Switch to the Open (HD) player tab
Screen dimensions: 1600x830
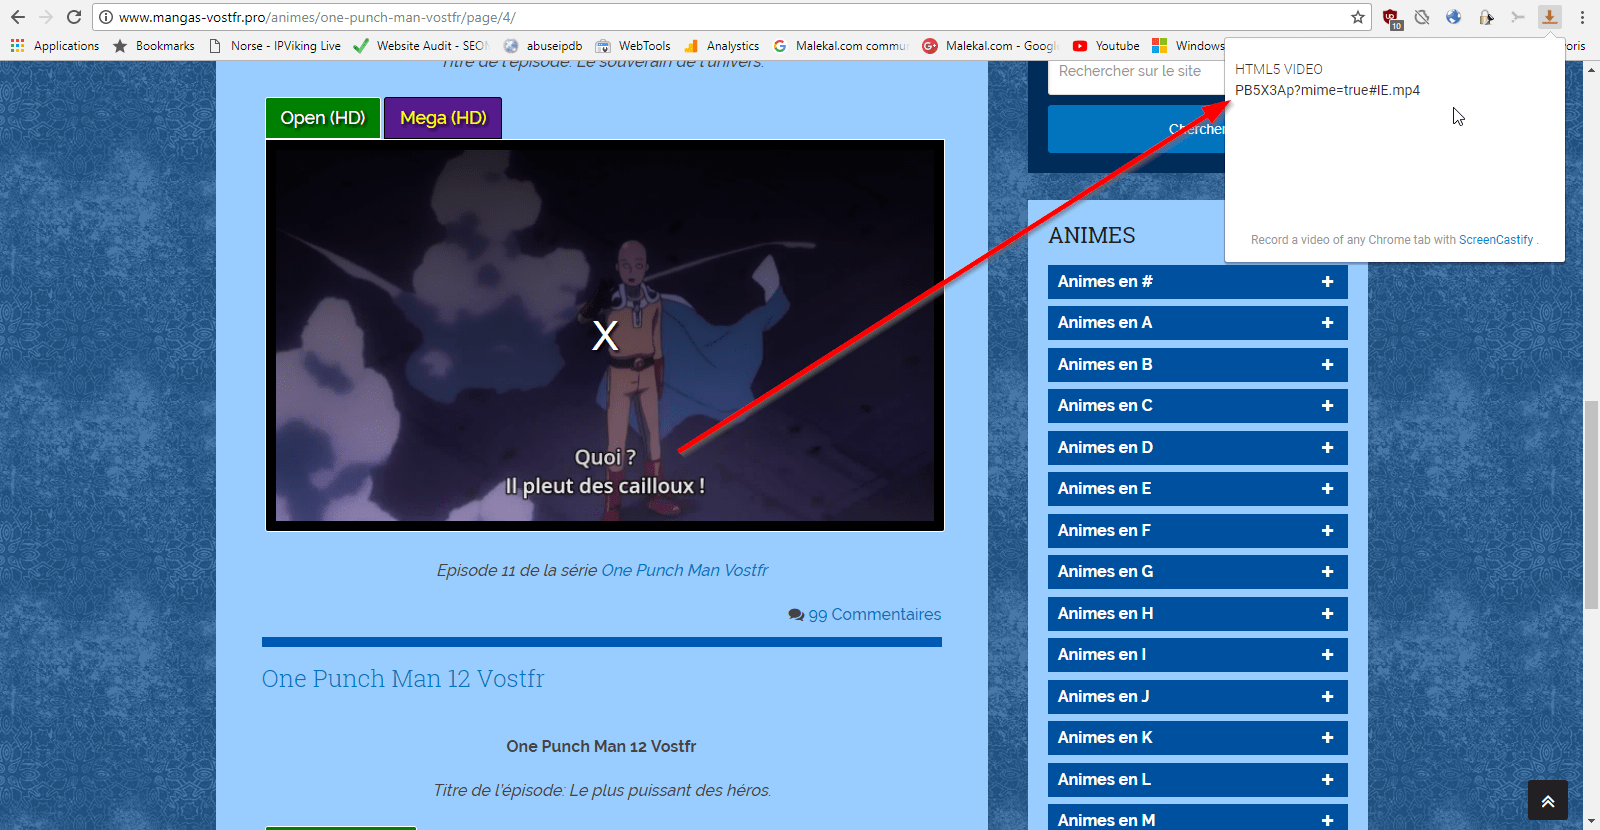tap(323, 118)
